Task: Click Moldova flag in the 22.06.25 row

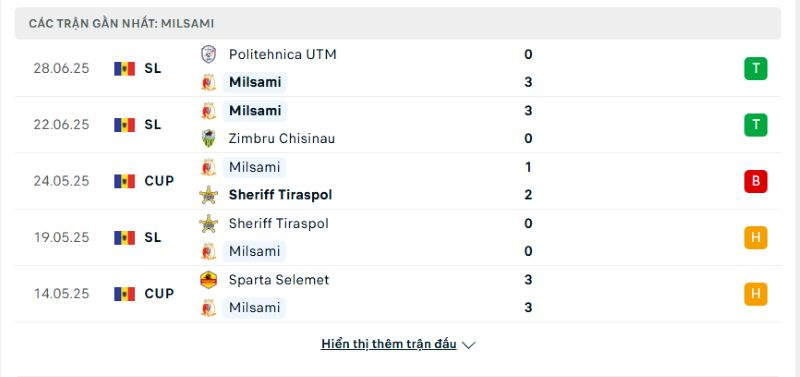Action: click(124, 125)
